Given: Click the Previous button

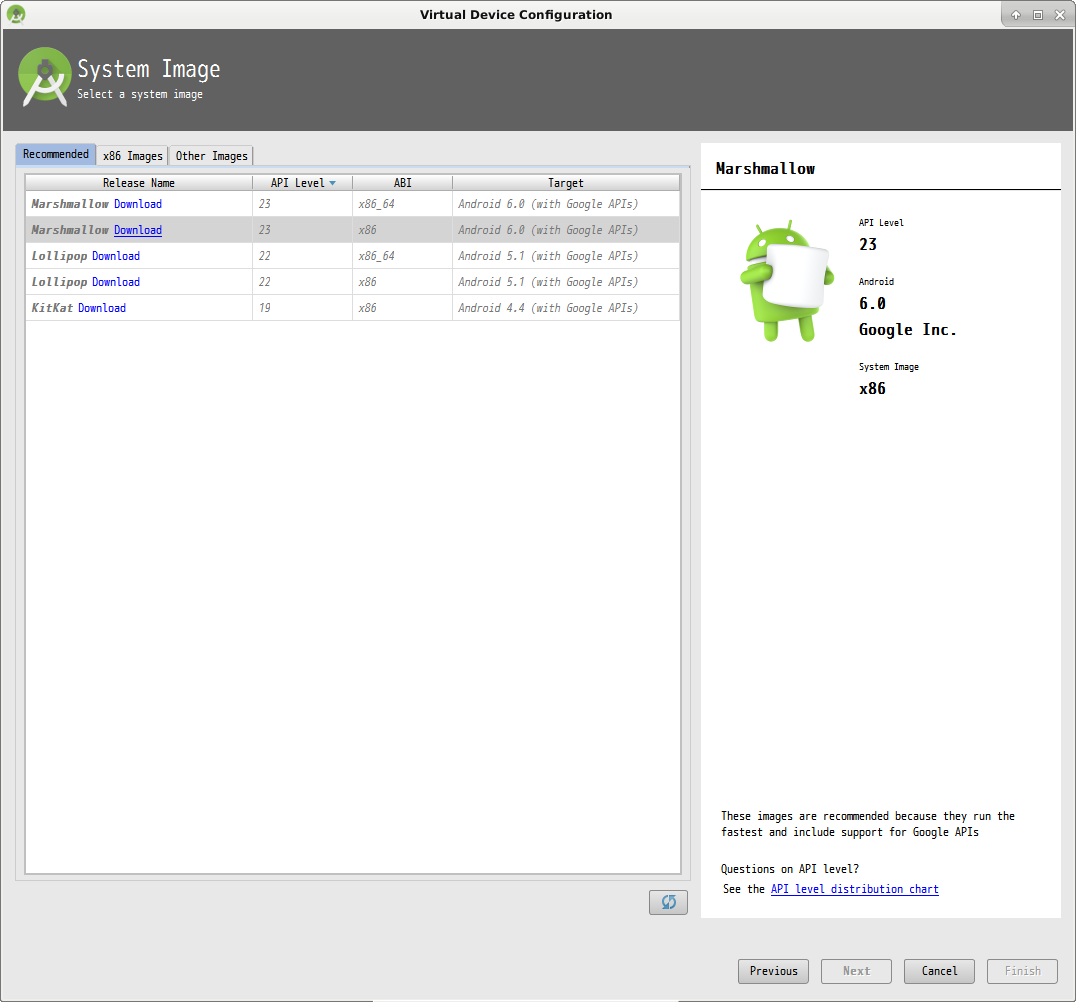Looking at the screenshot, I should tap(773, 971).
